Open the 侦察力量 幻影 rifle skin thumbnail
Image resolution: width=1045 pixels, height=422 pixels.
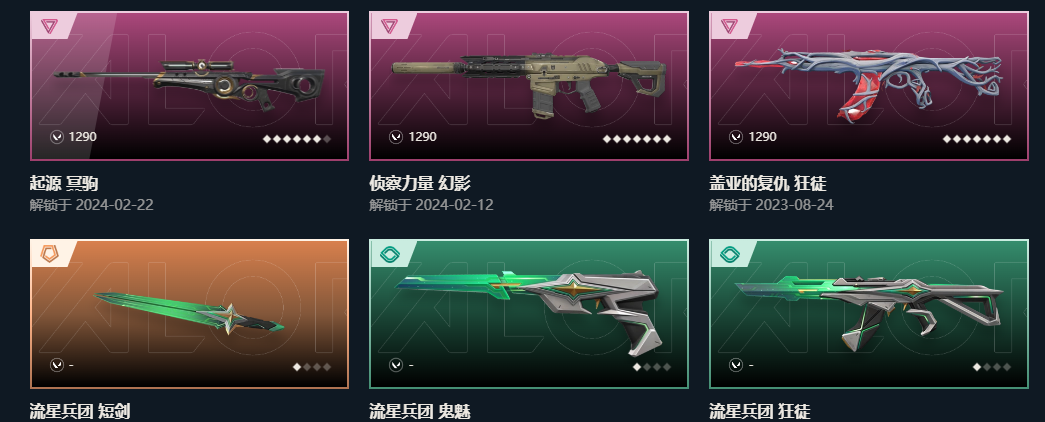pyautogui.click(x=528, y=85)
